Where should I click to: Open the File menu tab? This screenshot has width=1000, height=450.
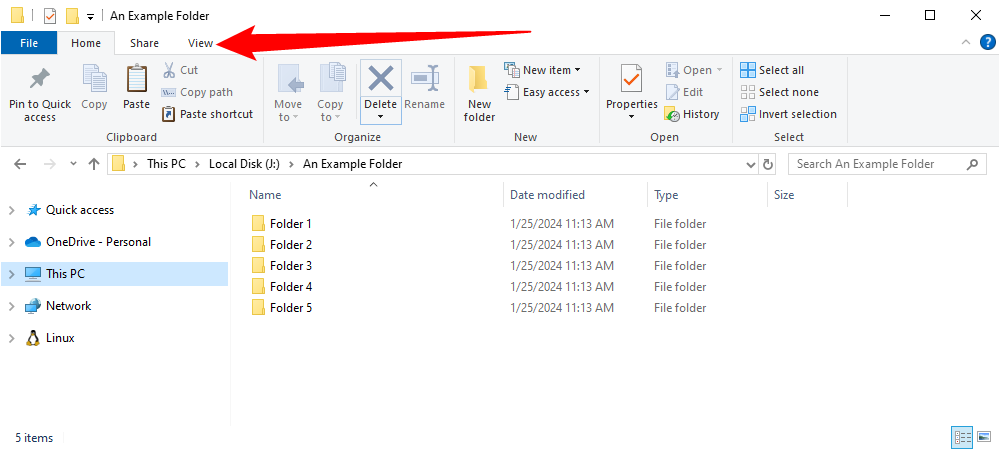coord(29,43)
